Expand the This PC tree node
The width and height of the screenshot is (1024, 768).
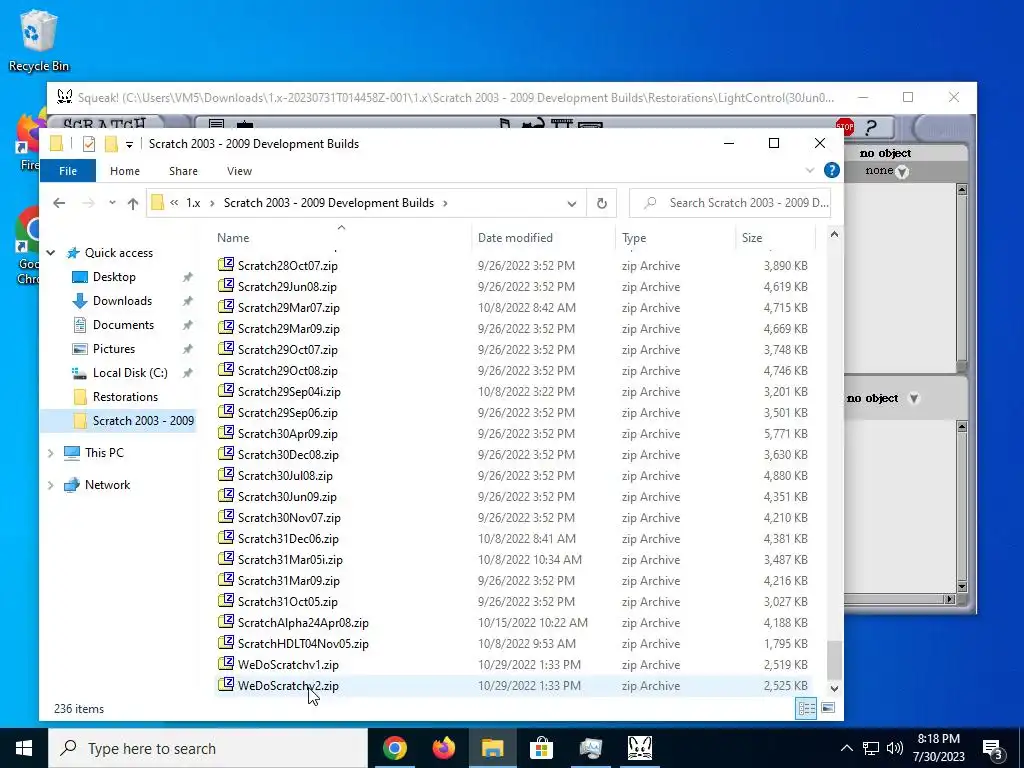point(51,453)
